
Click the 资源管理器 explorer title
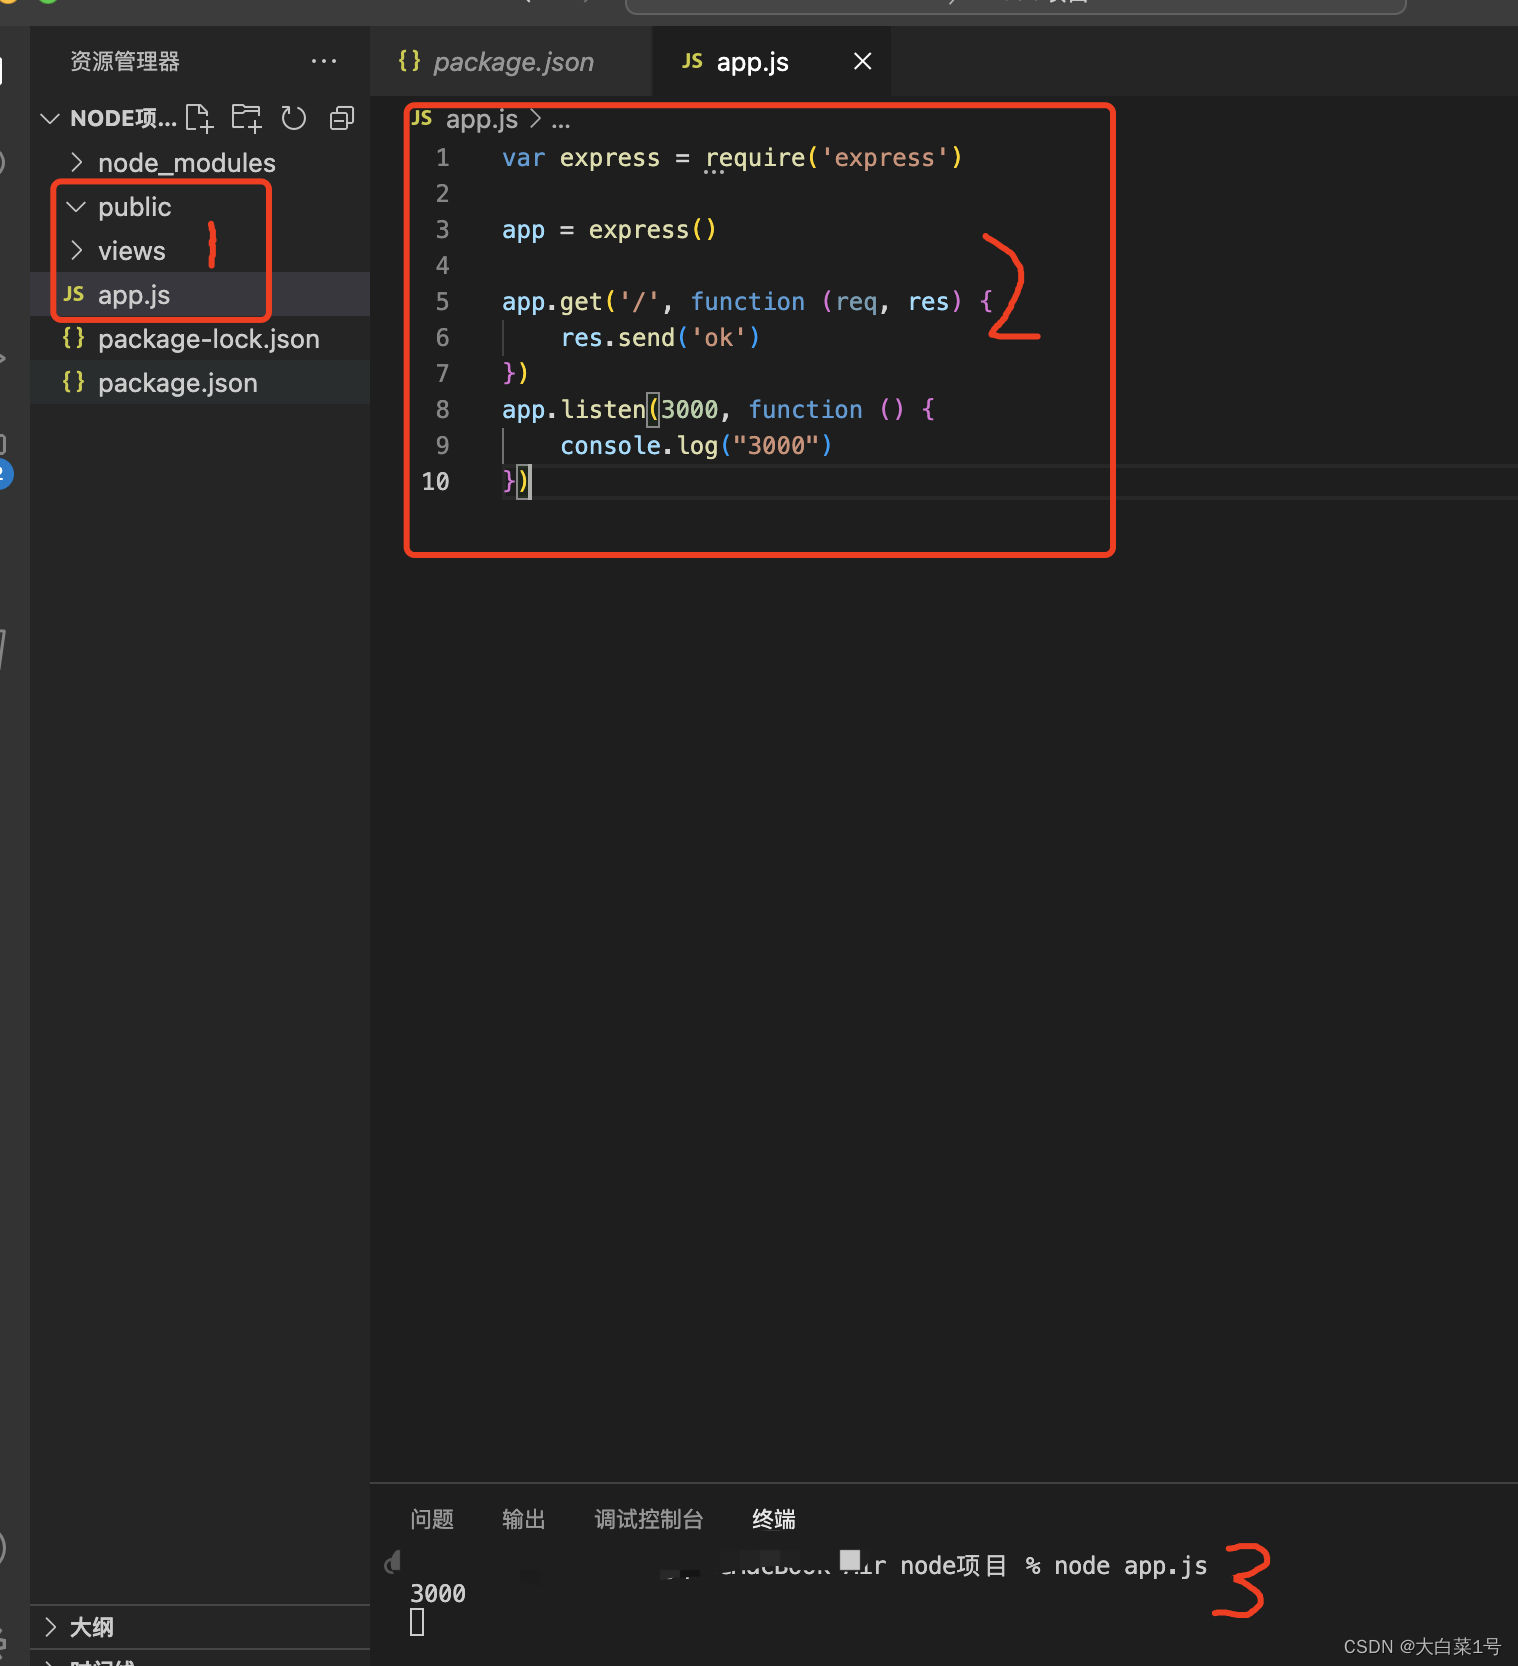point(125,62)
